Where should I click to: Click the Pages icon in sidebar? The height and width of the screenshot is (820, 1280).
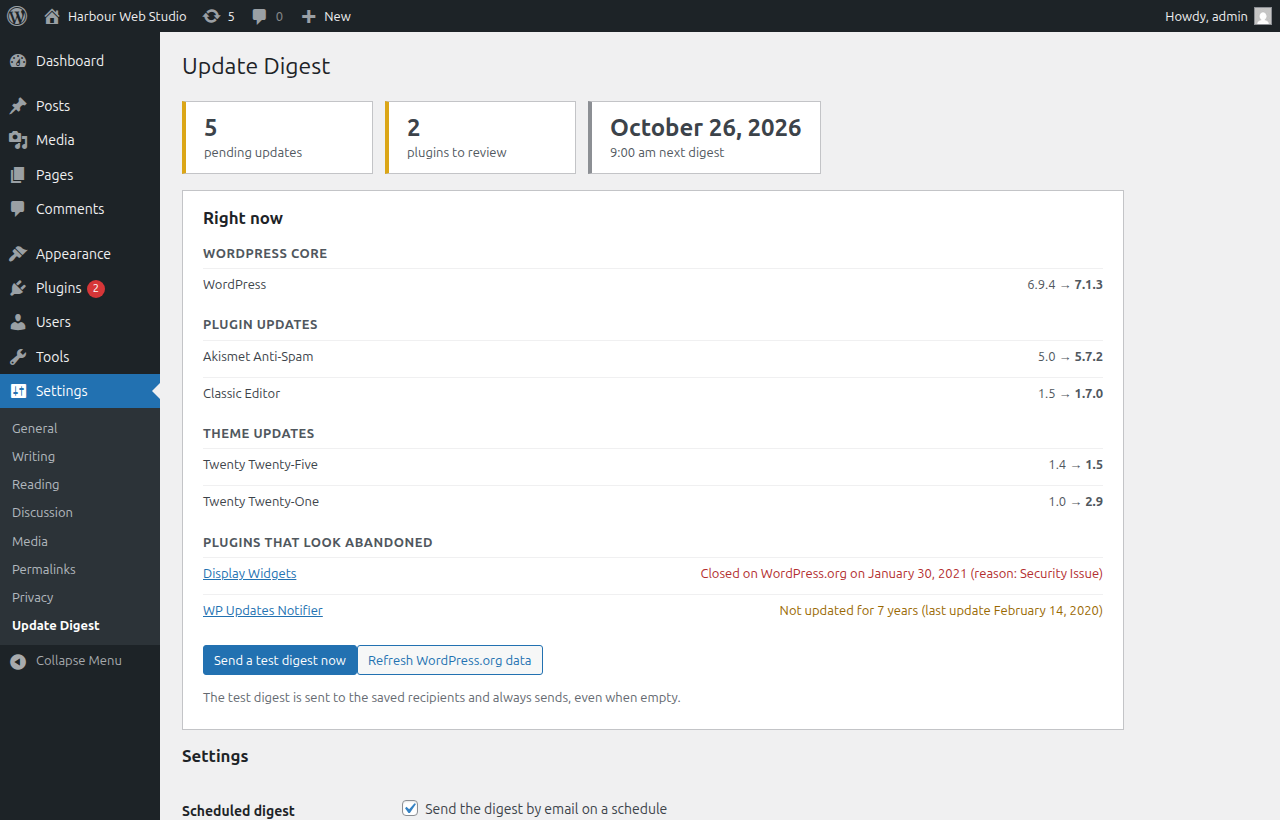click(18, 175)
